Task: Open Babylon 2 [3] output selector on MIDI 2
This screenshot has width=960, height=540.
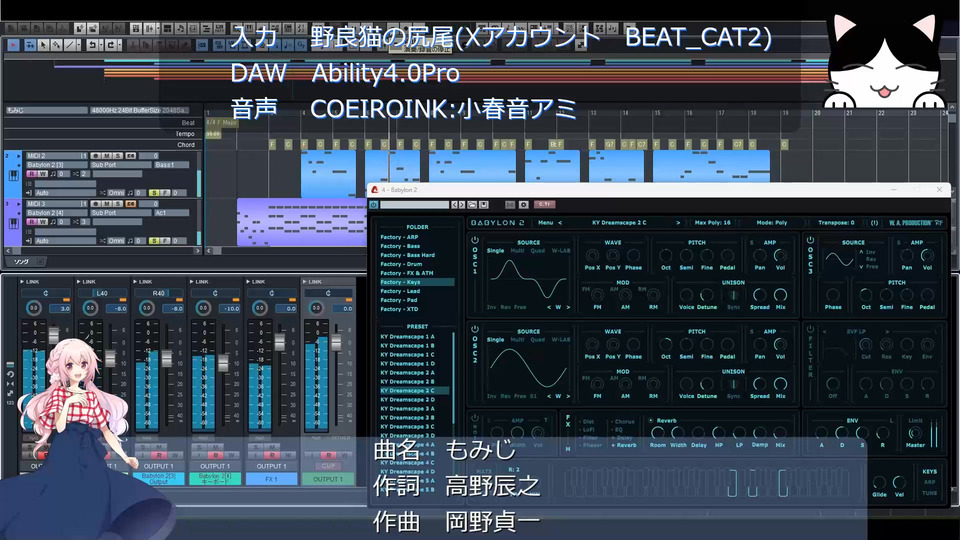Action: tap(57, 165)
